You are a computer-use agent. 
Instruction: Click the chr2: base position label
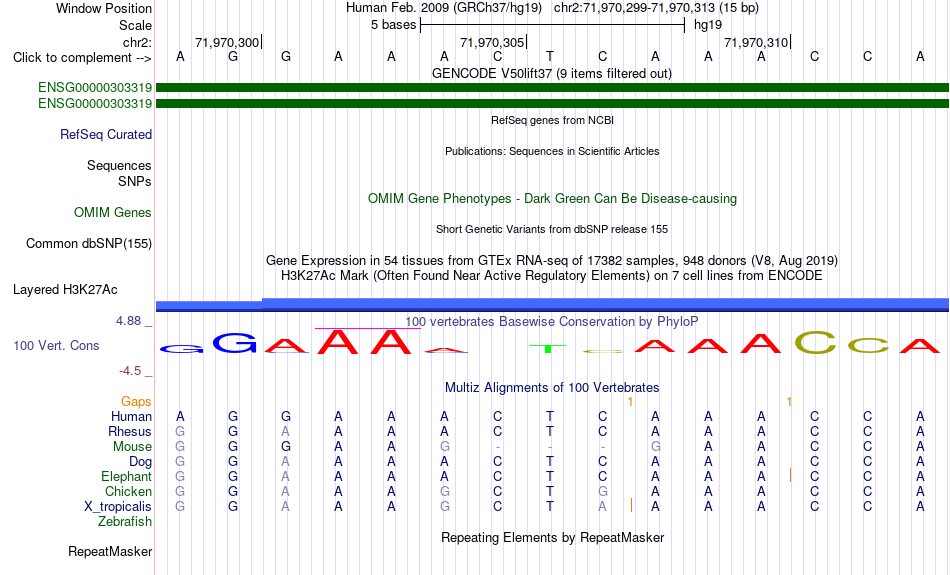click(137, 42)
